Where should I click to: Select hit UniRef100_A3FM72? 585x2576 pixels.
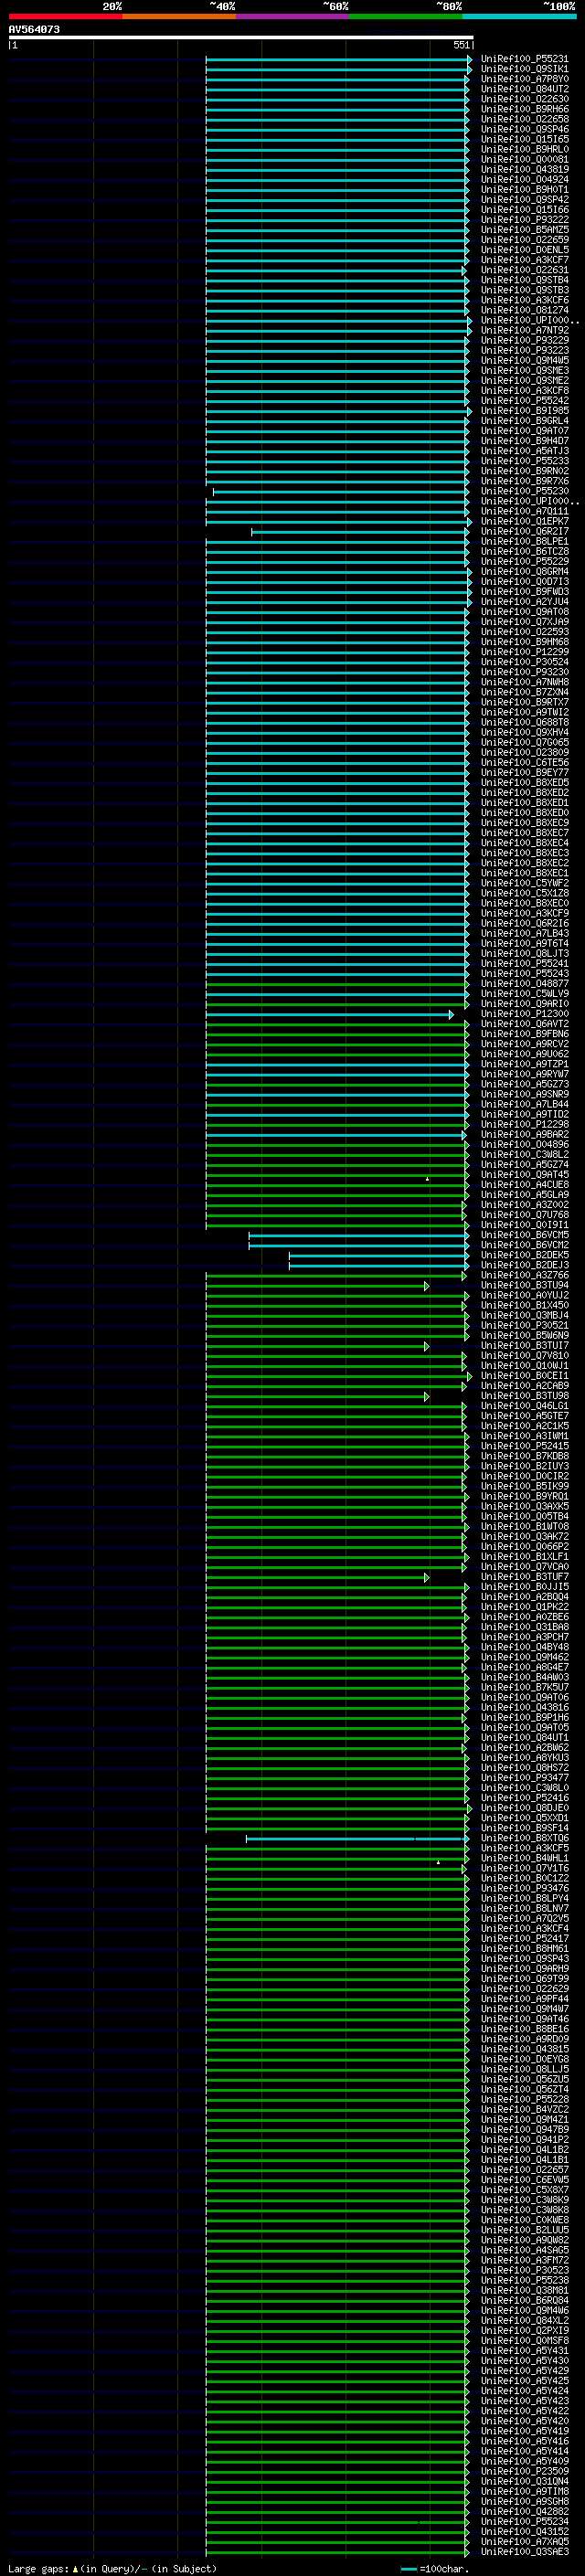coord(525,2261)
